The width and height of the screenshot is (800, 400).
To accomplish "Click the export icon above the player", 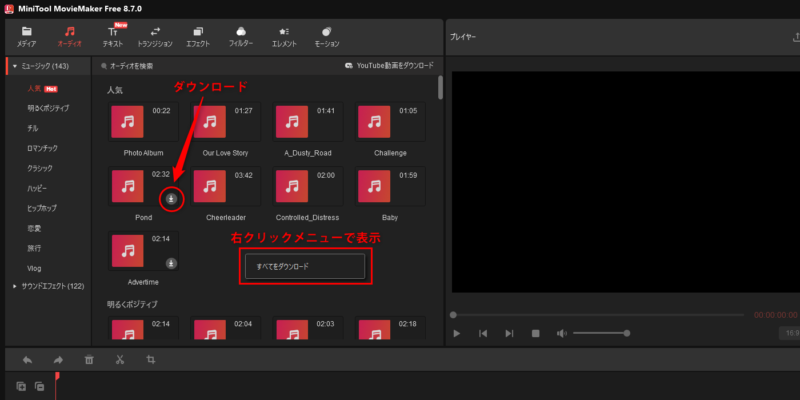I will pyautogui.click(x=796, y=37).
